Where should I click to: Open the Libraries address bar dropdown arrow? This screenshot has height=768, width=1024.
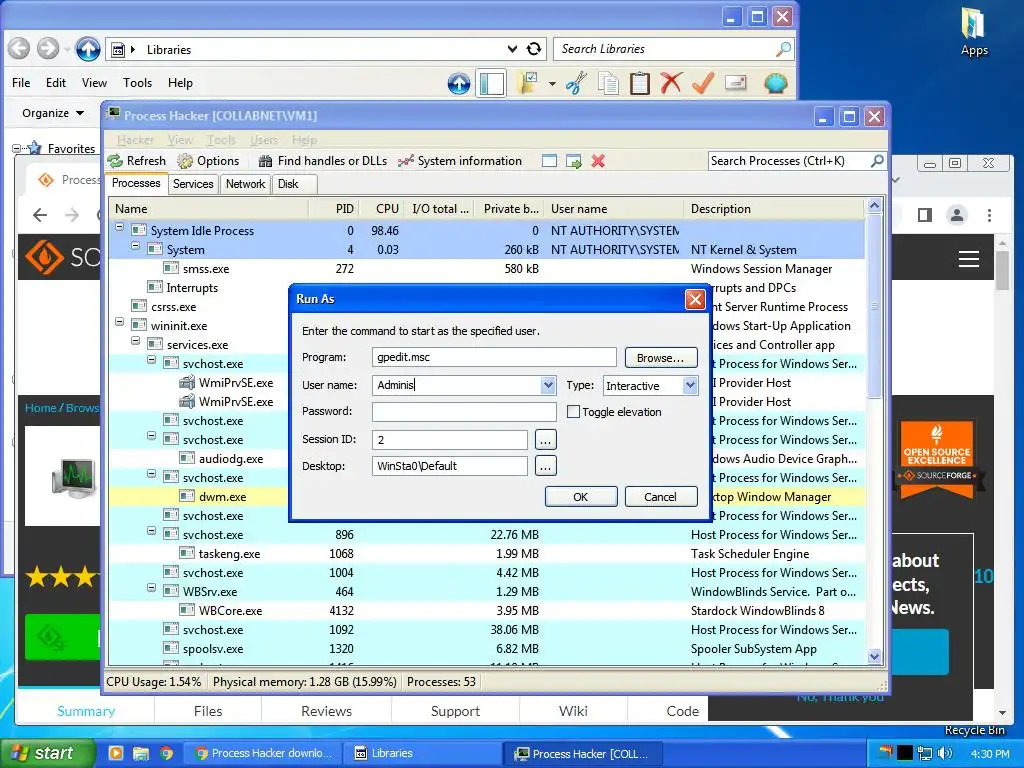(x=513, y=49)
